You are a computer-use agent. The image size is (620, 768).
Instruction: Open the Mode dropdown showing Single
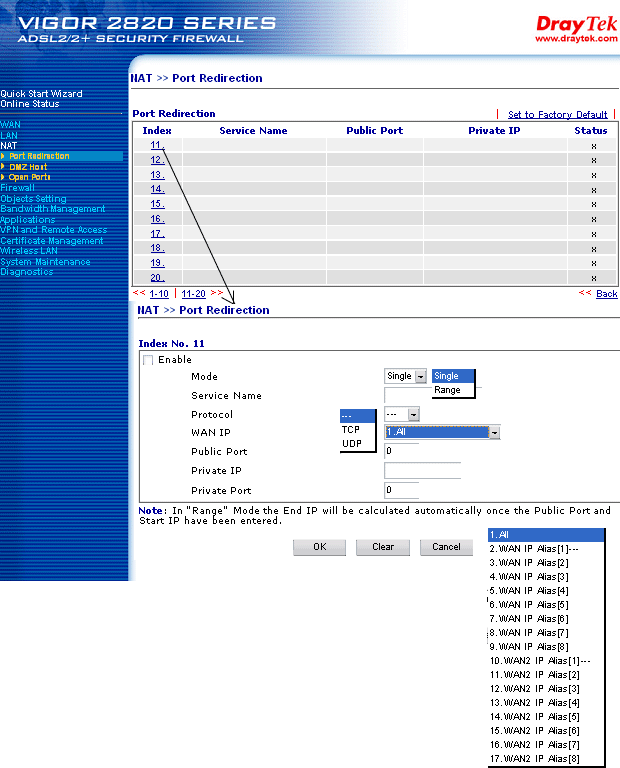click(405, 376)
